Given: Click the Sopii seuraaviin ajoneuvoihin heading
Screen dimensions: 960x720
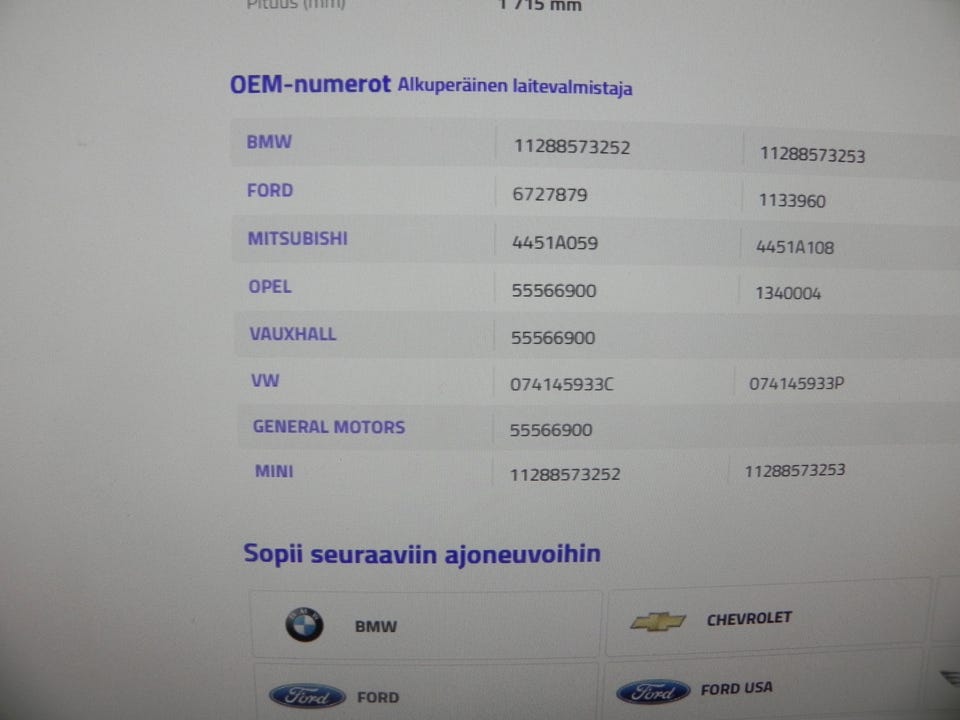Looking at the screenshot, I should 422,554.
